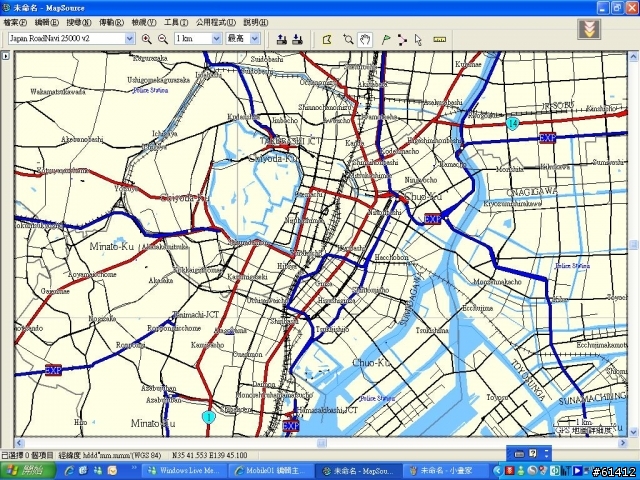The height and width of the screenshot is (480, 640).
Task: Switch to Windows Live Me... taskbar button
Action: point(185,471)
